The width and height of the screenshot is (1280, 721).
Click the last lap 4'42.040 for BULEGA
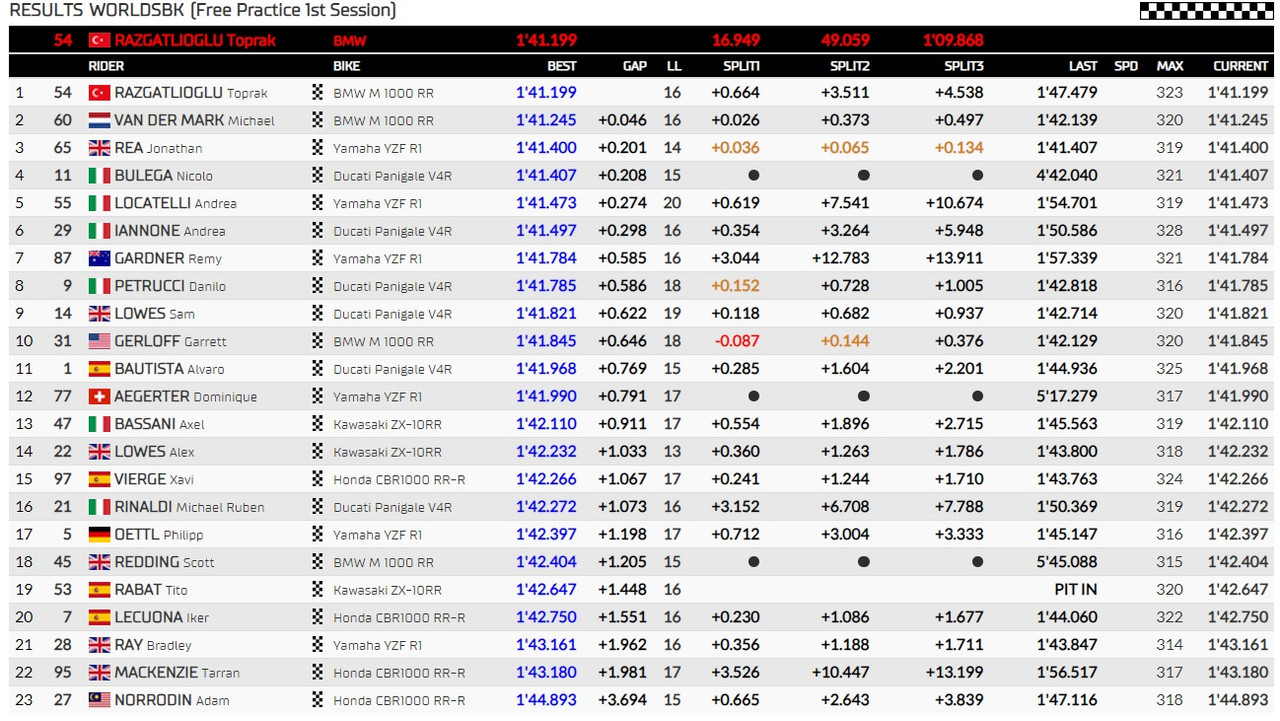click(1067, 176)
